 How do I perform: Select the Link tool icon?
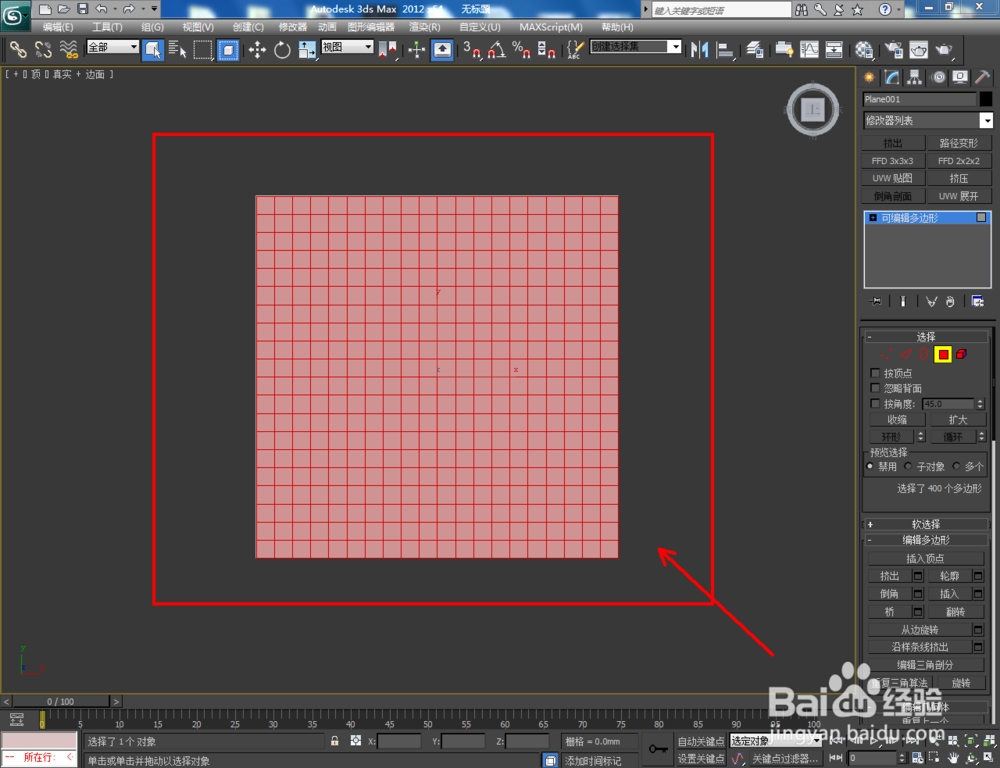[x=17, y=49]
